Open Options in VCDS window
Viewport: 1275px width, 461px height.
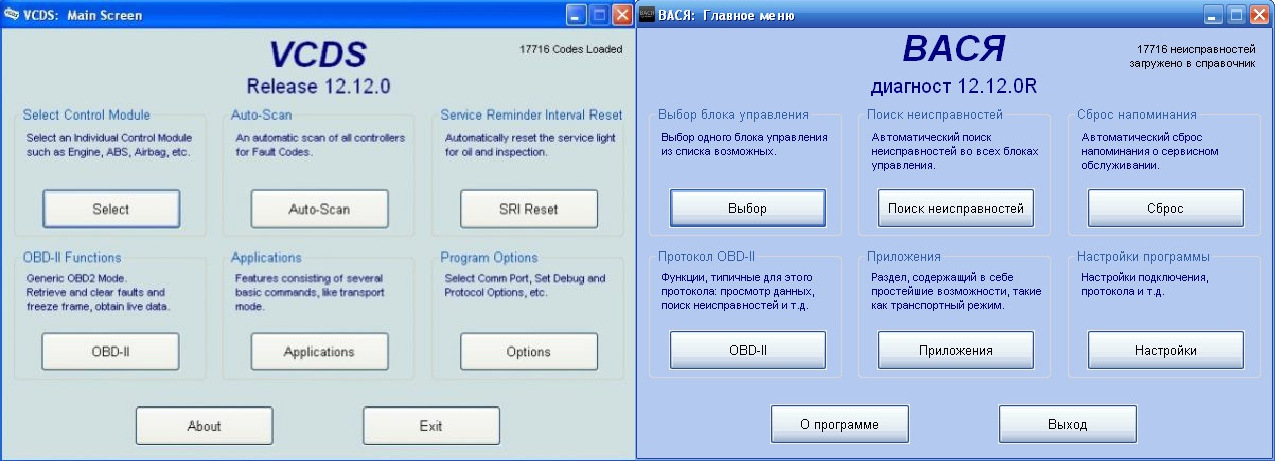(x=528, y=351)
